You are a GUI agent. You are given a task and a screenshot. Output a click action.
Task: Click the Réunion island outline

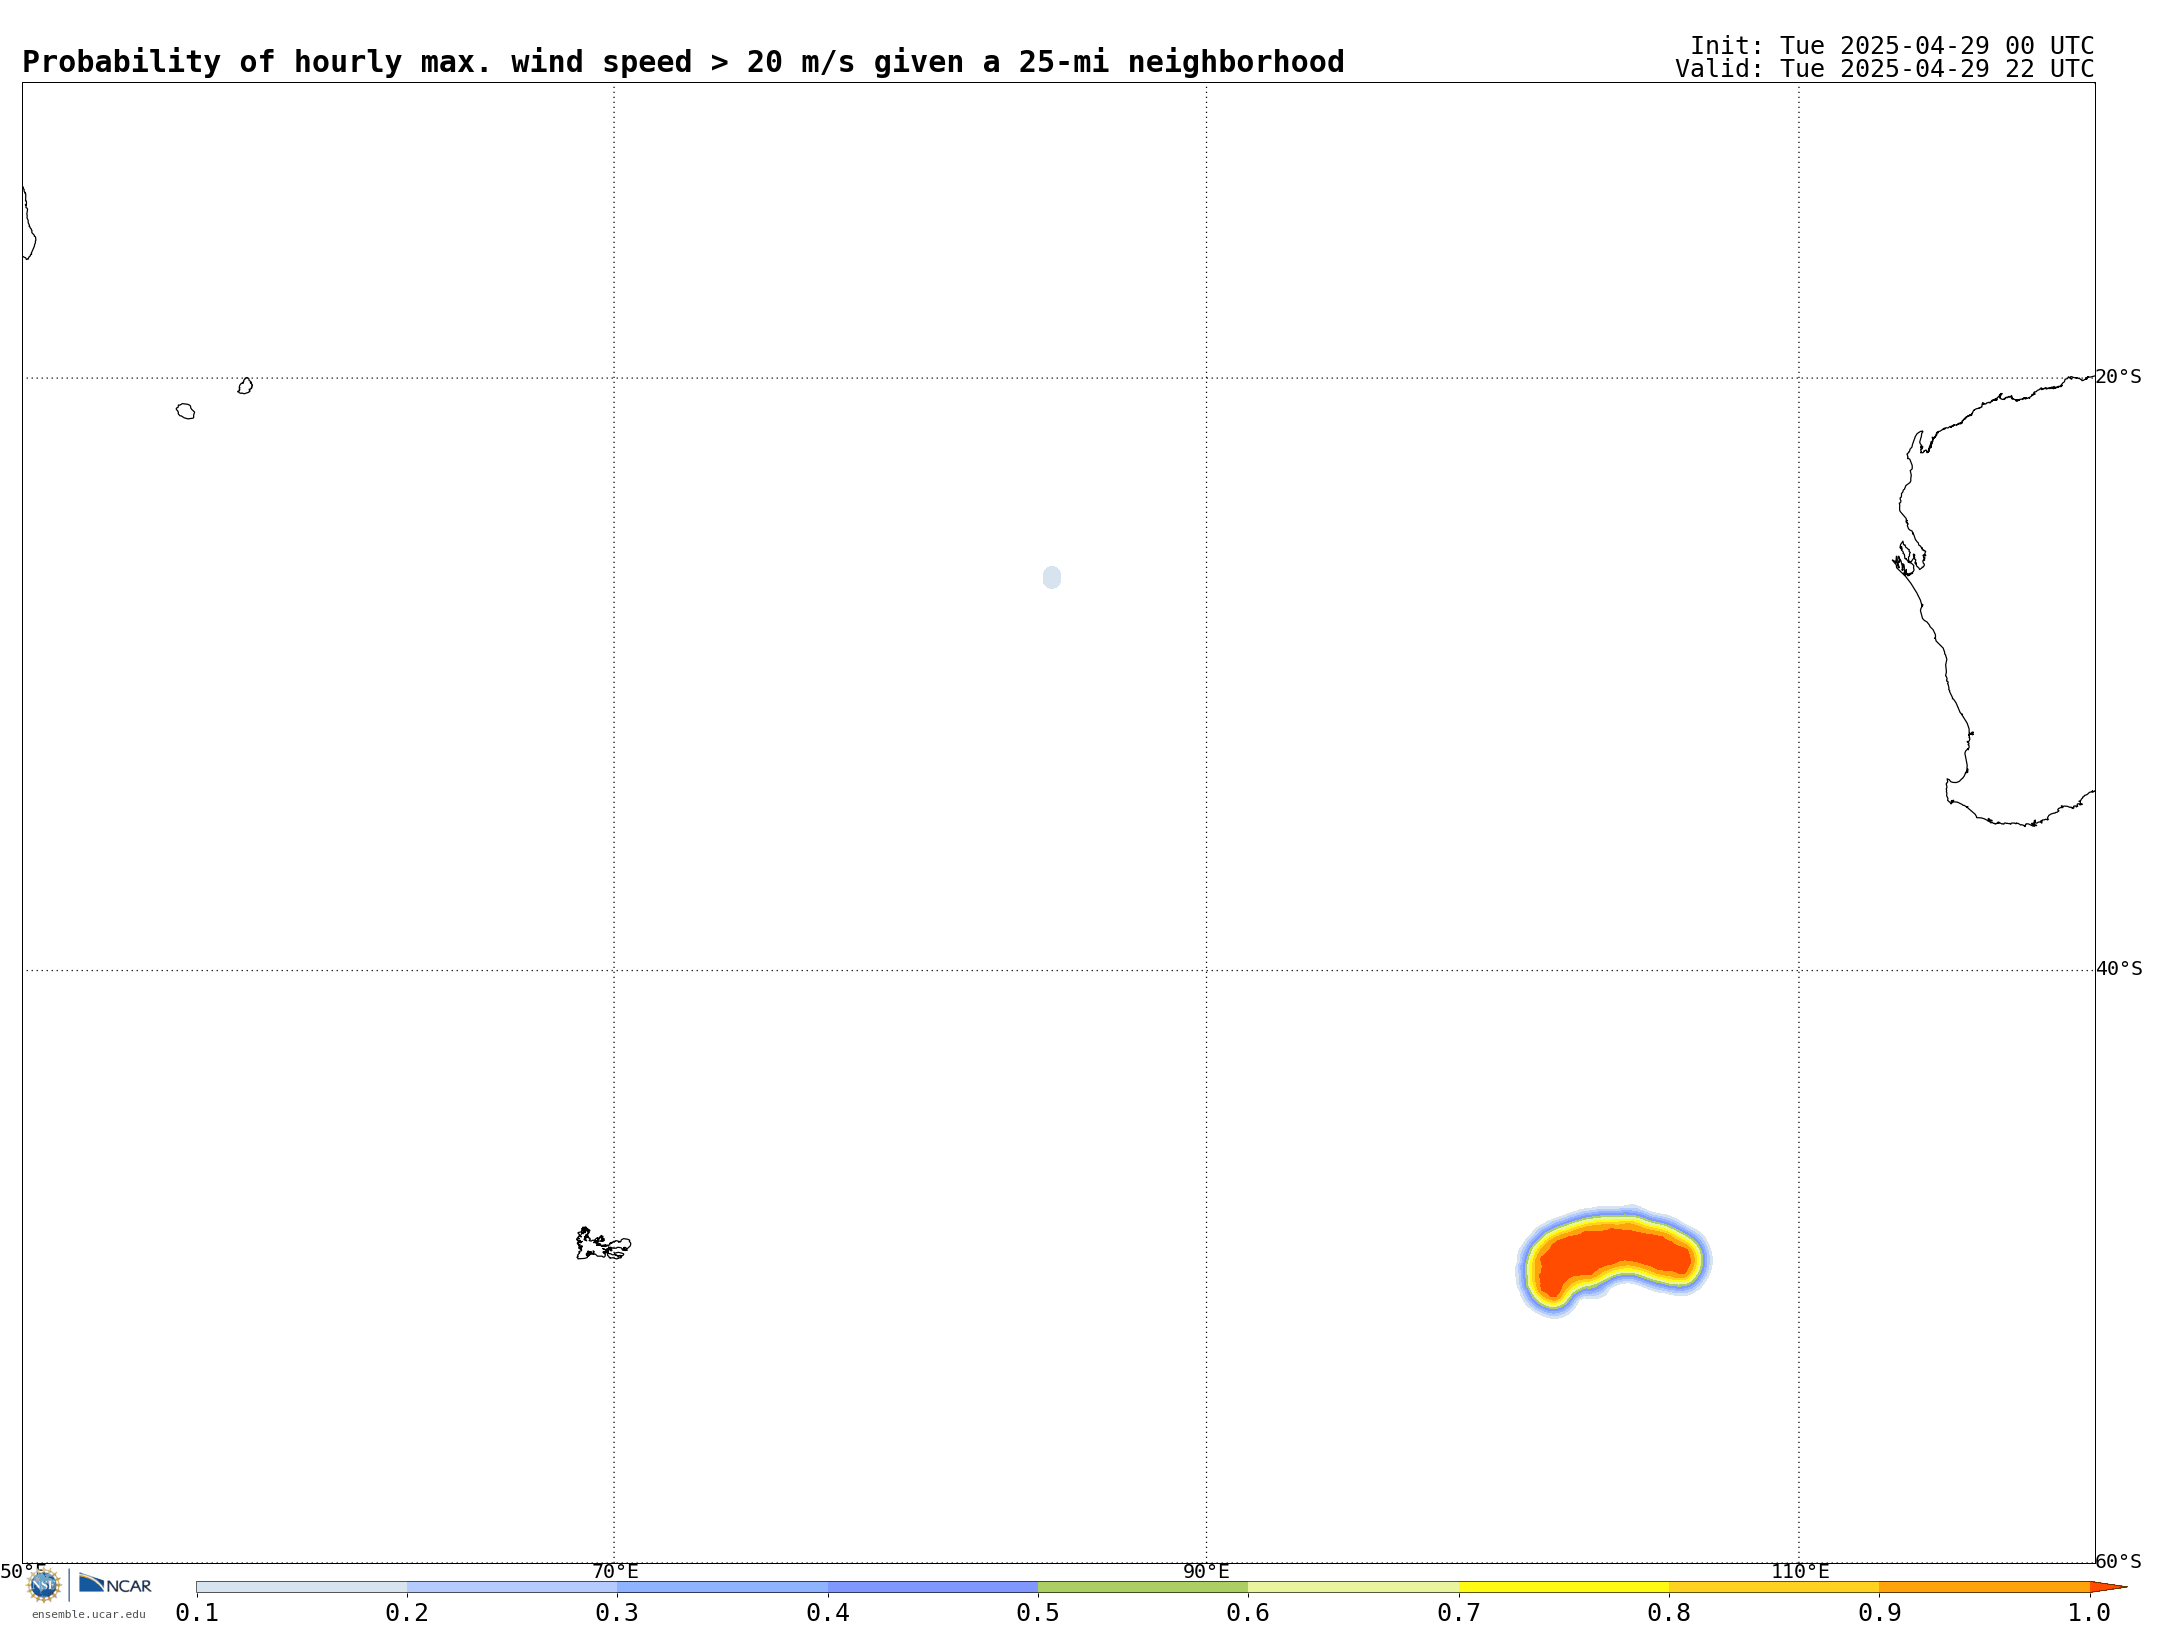186,411
